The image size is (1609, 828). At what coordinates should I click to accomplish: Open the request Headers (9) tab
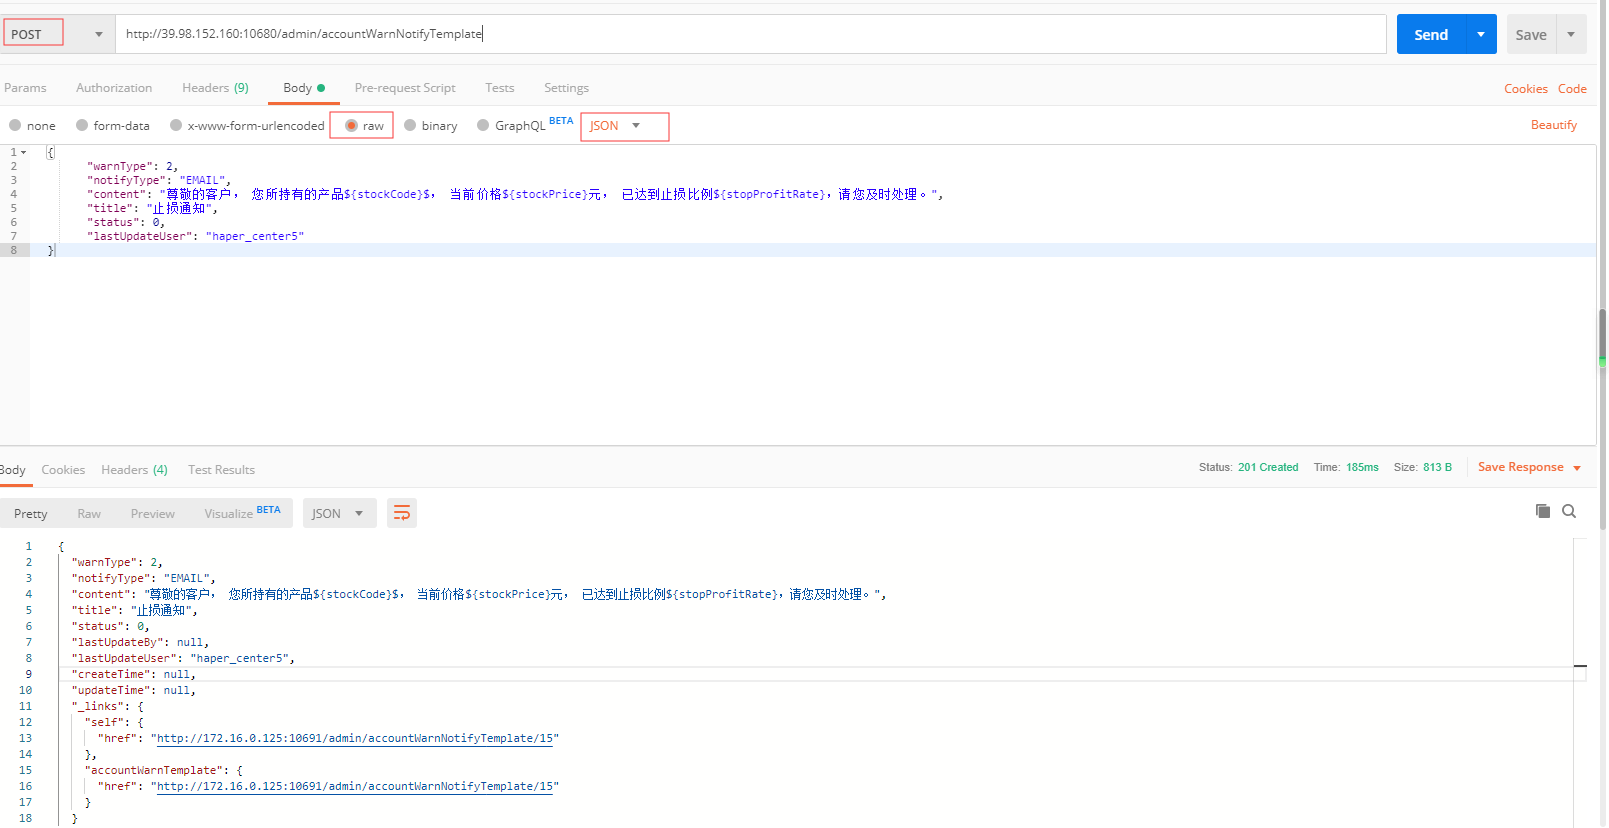(x=215, y=88)
